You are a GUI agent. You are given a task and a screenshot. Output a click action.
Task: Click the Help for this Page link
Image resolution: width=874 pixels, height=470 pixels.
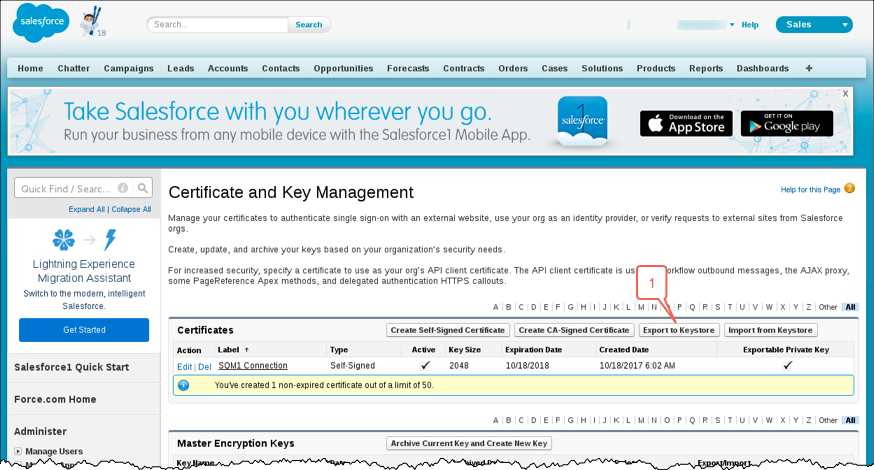click(810, 190)
